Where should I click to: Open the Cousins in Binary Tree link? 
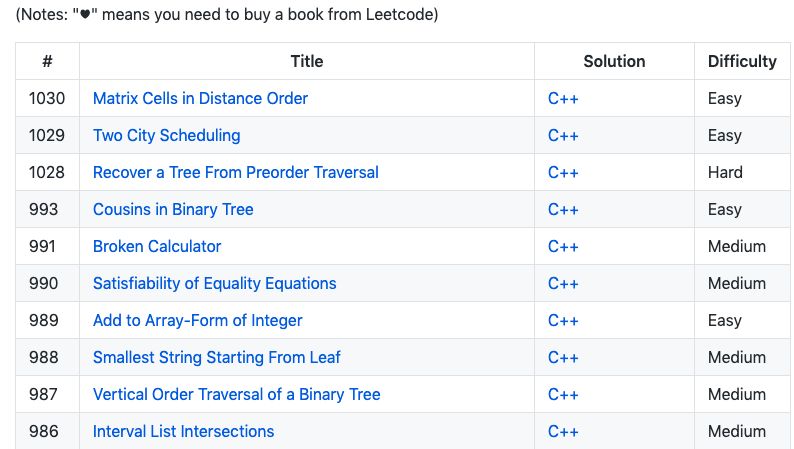(173, 209)
